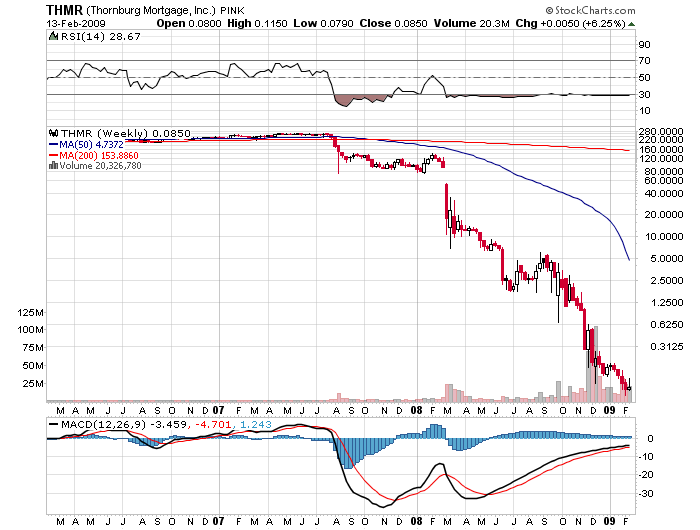Click the 25M volume axis label
This screenshot has width=700, height=530.
(33, 384)
